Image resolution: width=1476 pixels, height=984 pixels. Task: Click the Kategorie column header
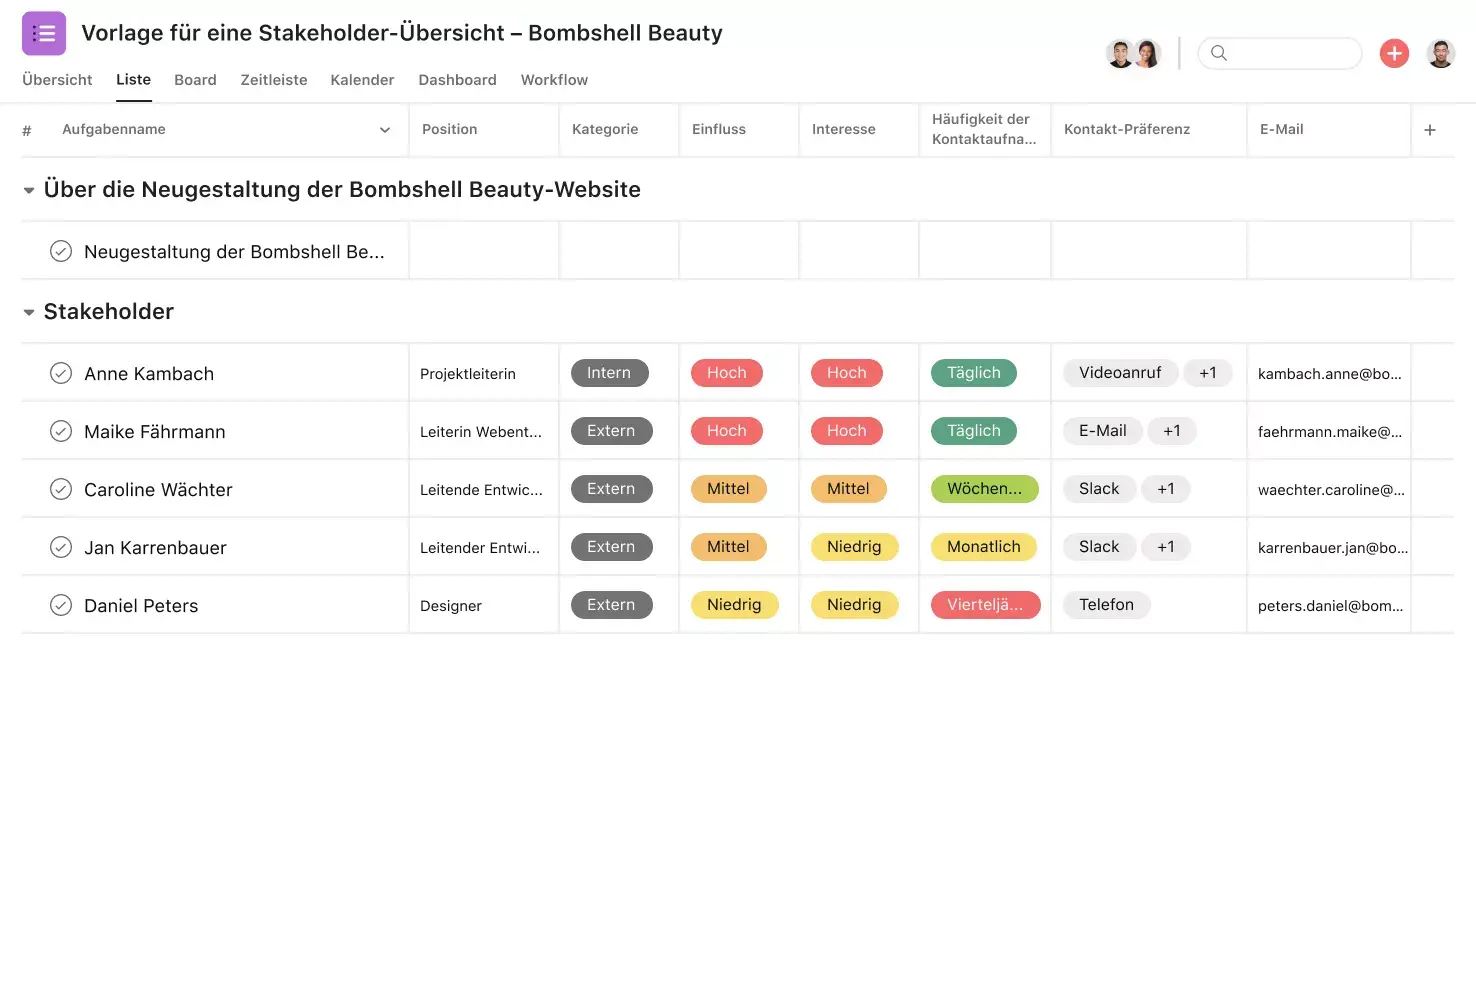[605, 129]
